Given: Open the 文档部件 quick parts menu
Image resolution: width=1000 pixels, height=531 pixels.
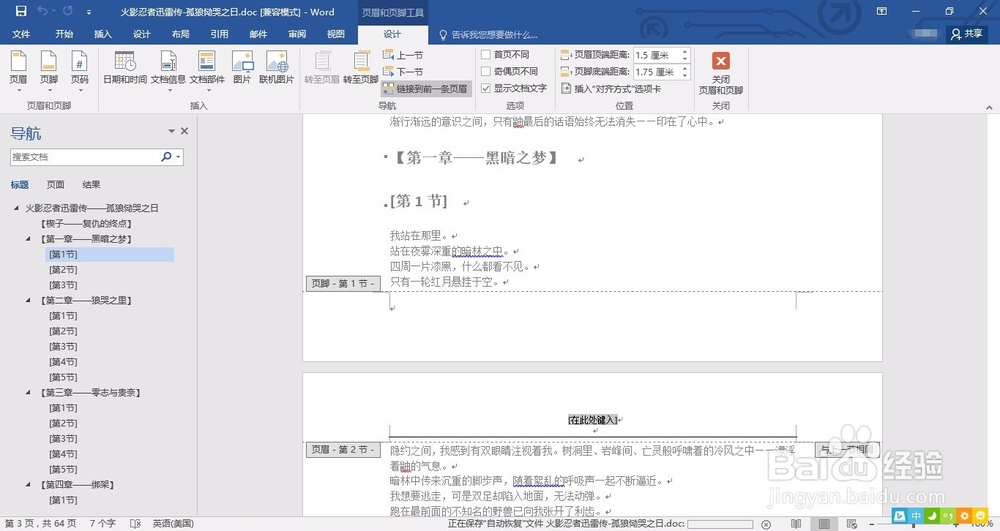Looking at the screenshot, I should pyautogui.click(x=207, y=71).
